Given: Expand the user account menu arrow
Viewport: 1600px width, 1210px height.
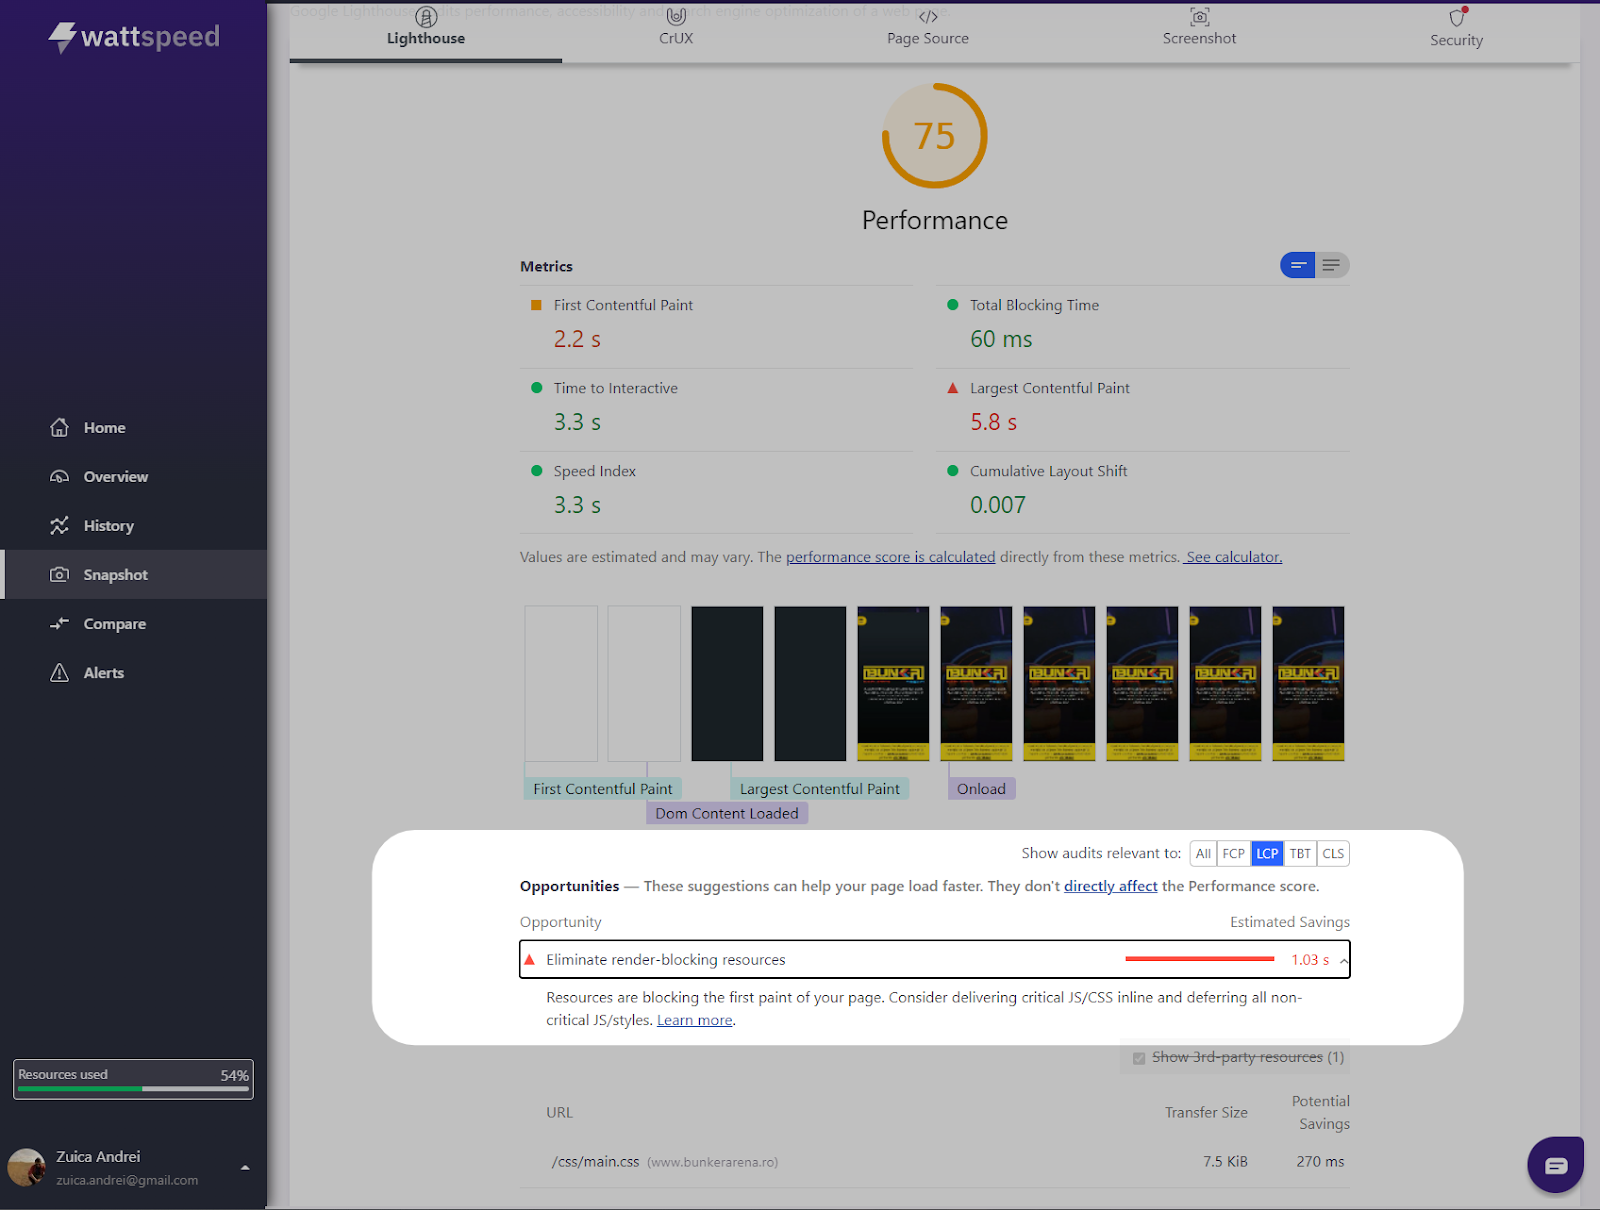Looking at the screenshot, I should [x=245, y=1168].
